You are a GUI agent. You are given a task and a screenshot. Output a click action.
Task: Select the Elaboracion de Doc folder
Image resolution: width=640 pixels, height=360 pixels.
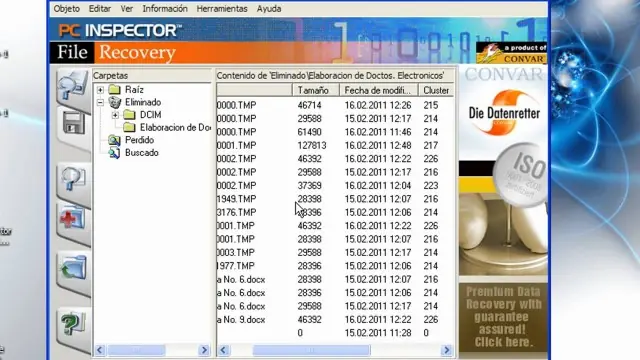click(175, 127)
